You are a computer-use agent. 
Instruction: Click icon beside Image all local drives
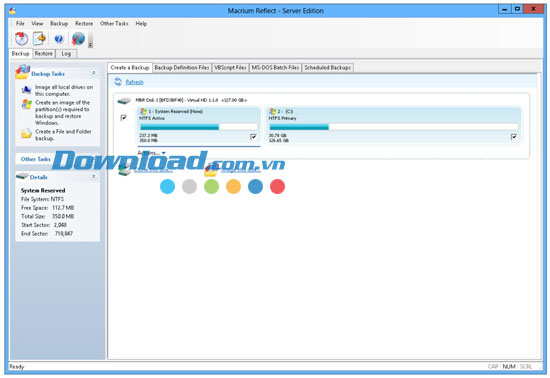[26, 90]
